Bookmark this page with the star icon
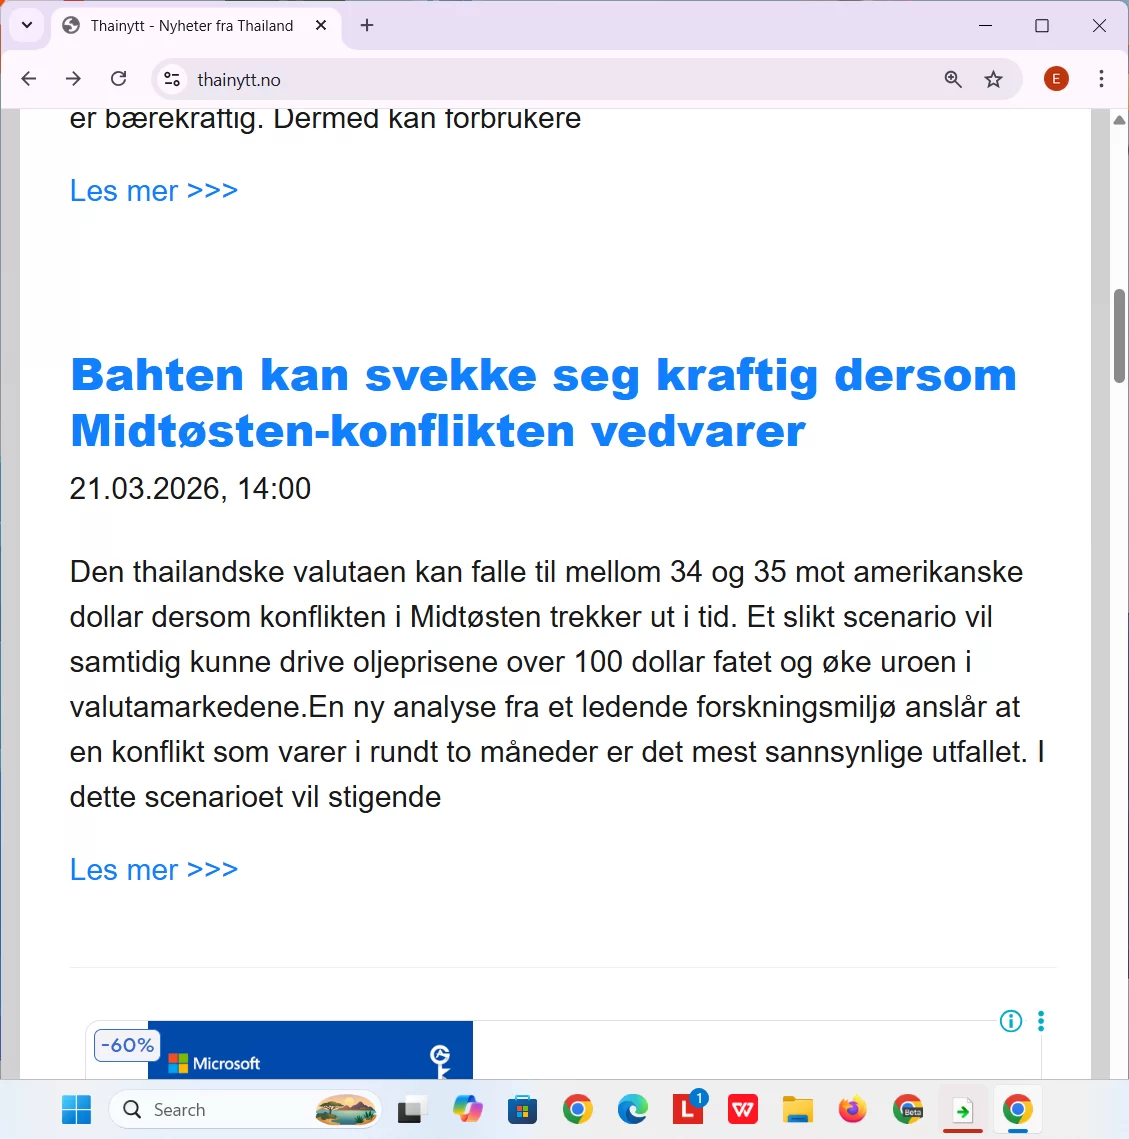 [x=994, y=78]
